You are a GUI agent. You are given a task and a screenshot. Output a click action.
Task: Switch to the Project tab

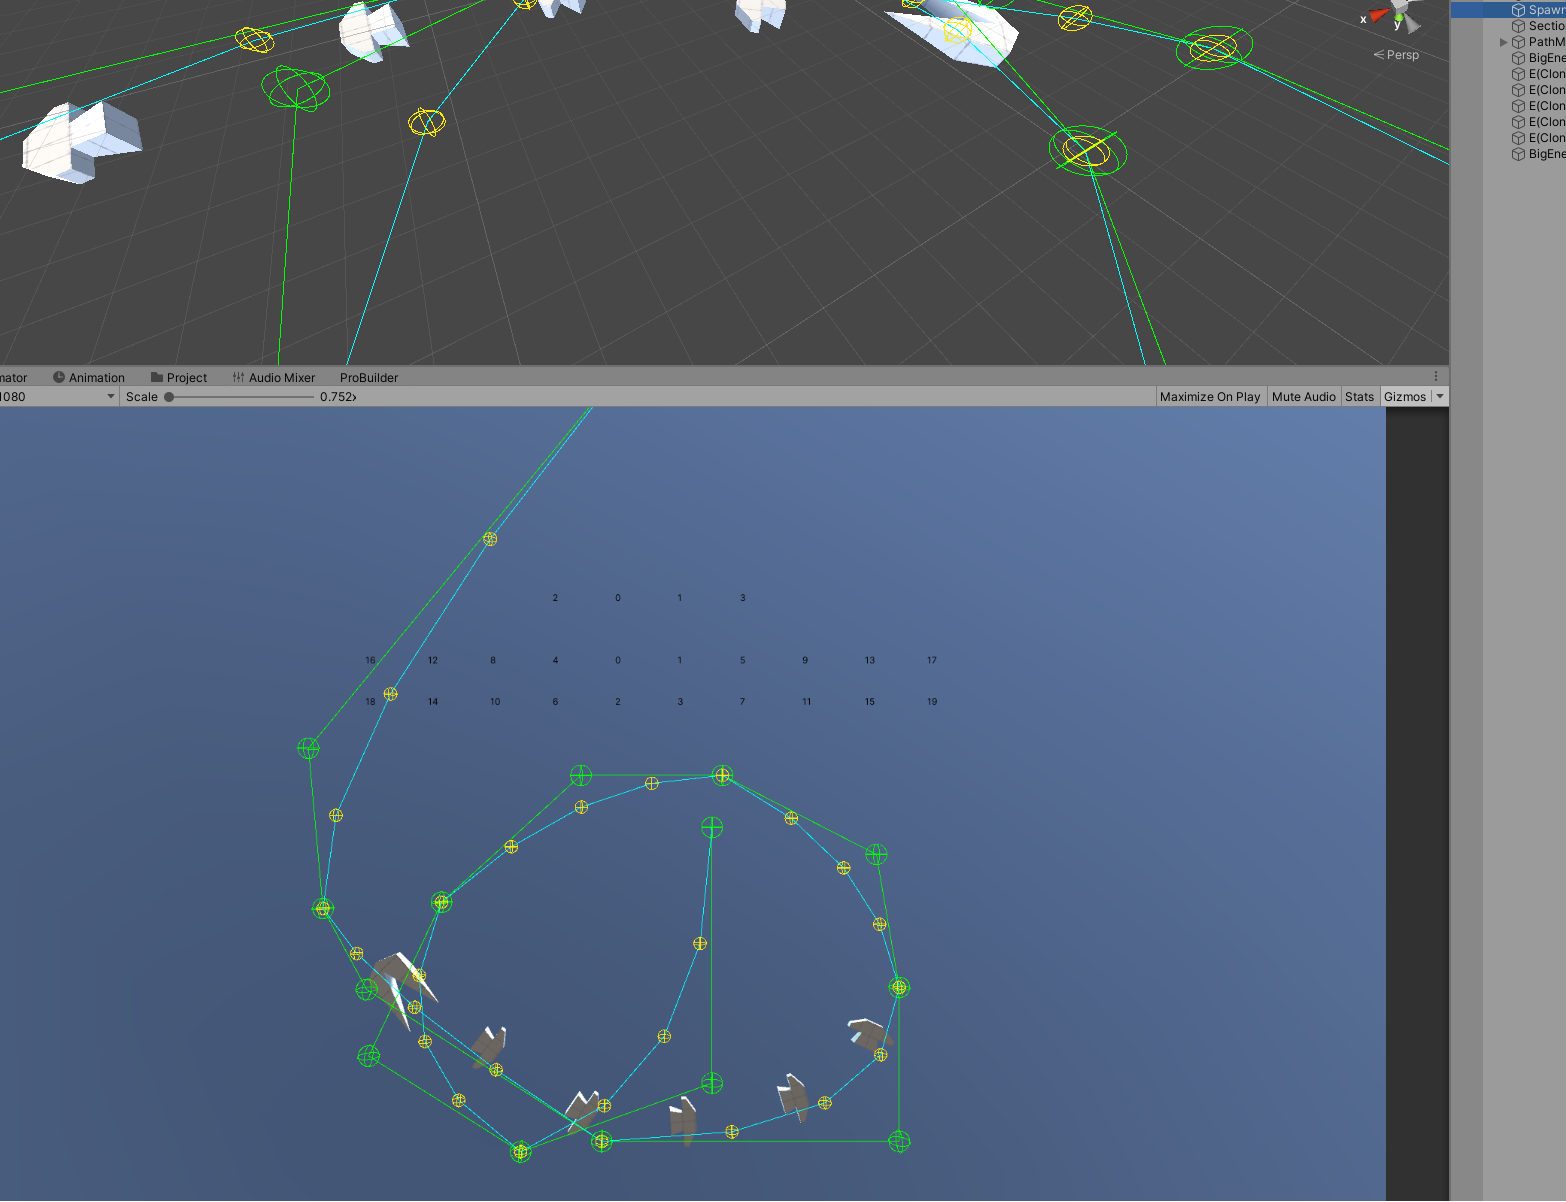point(186,377)
